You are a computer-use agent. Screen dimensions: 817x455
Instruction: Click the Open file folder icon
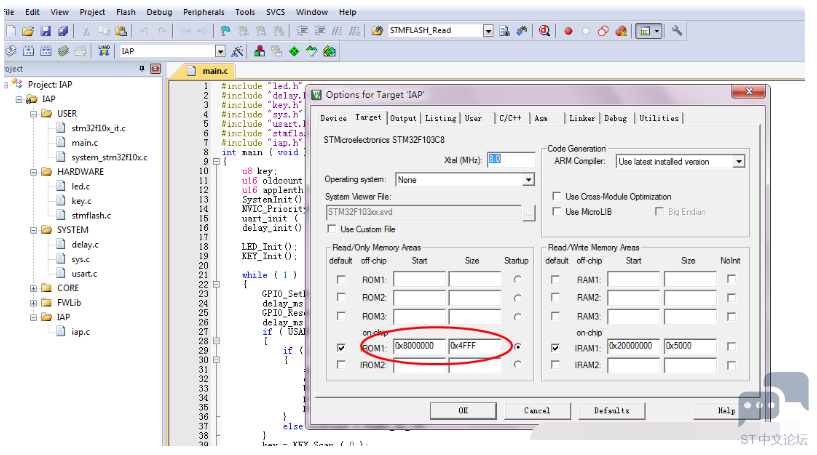coord(28,31)
